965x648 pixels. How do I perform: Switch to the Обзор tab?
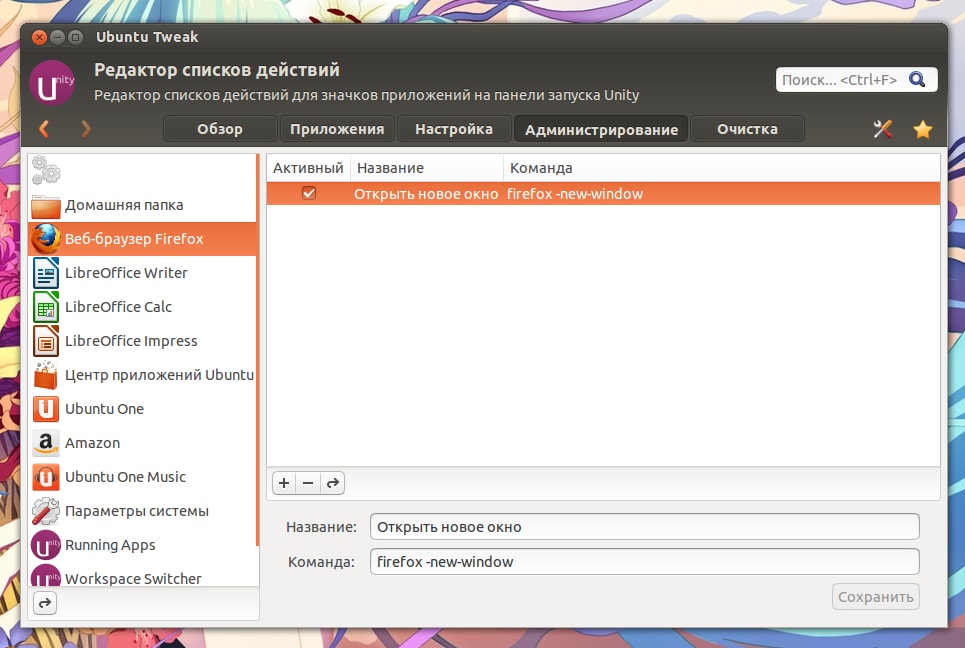tap(220, 129)
